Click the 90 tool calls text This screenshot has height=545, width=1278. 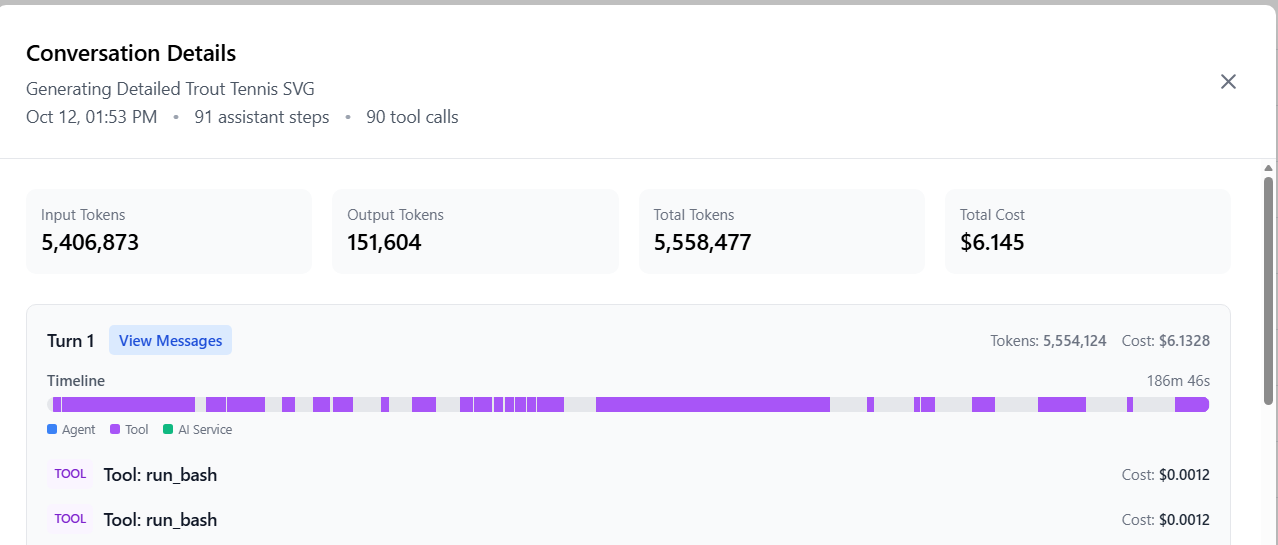412,117
